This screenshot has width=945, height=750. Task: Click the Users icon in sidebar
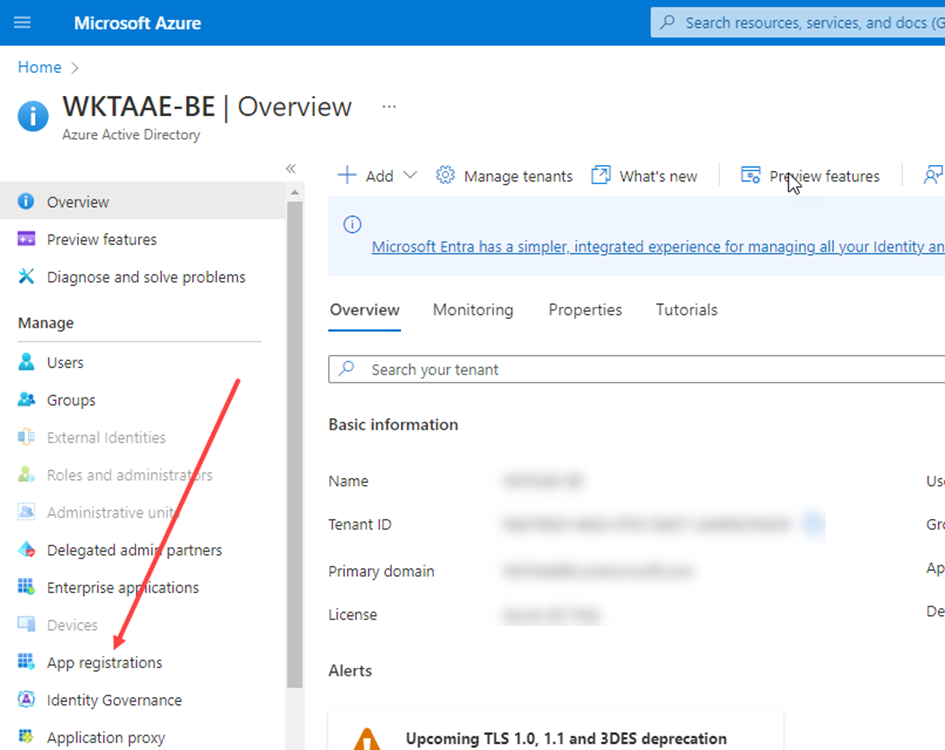27,363
